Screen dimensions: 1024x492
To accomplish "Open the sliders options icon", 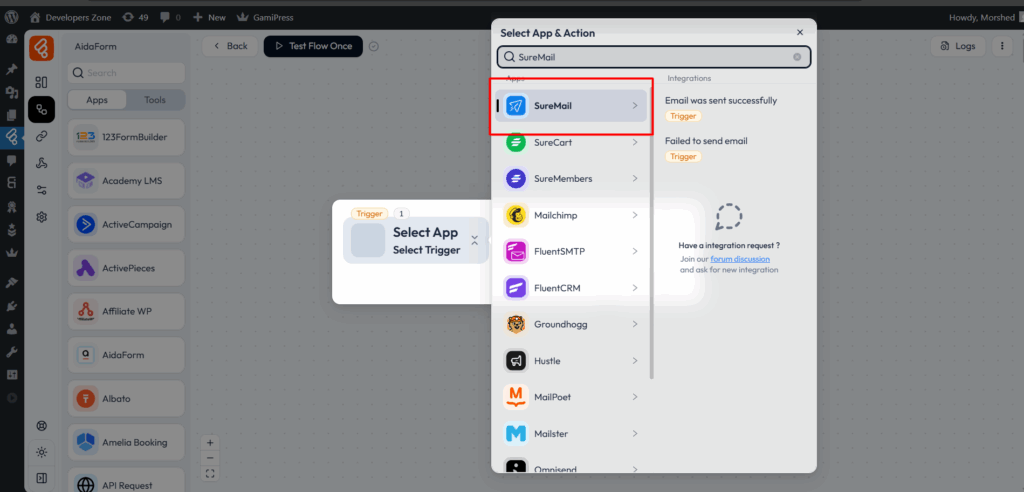I will [42, 190].
